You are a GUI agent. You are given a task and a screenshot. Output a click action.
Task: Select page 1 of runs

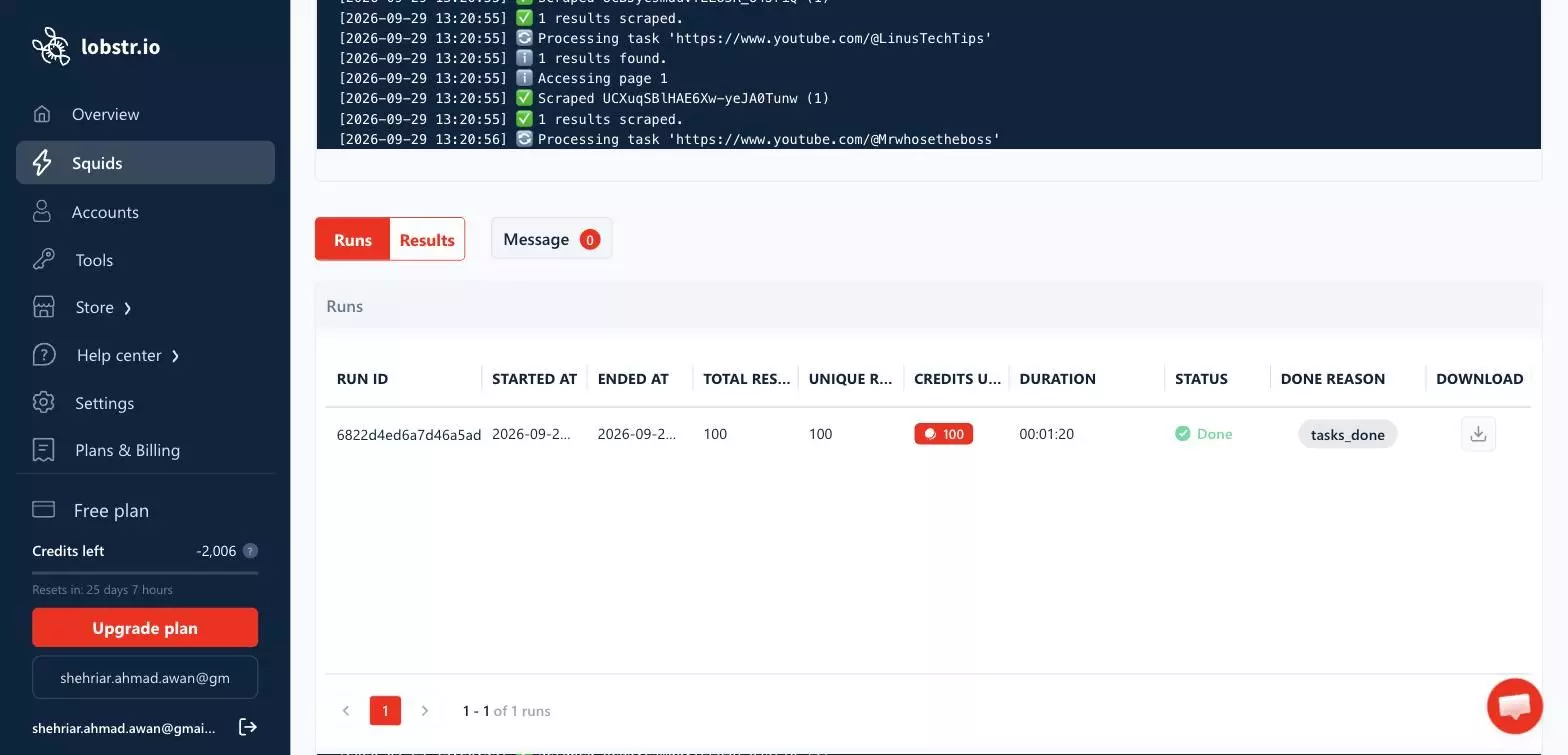point(385,711)
